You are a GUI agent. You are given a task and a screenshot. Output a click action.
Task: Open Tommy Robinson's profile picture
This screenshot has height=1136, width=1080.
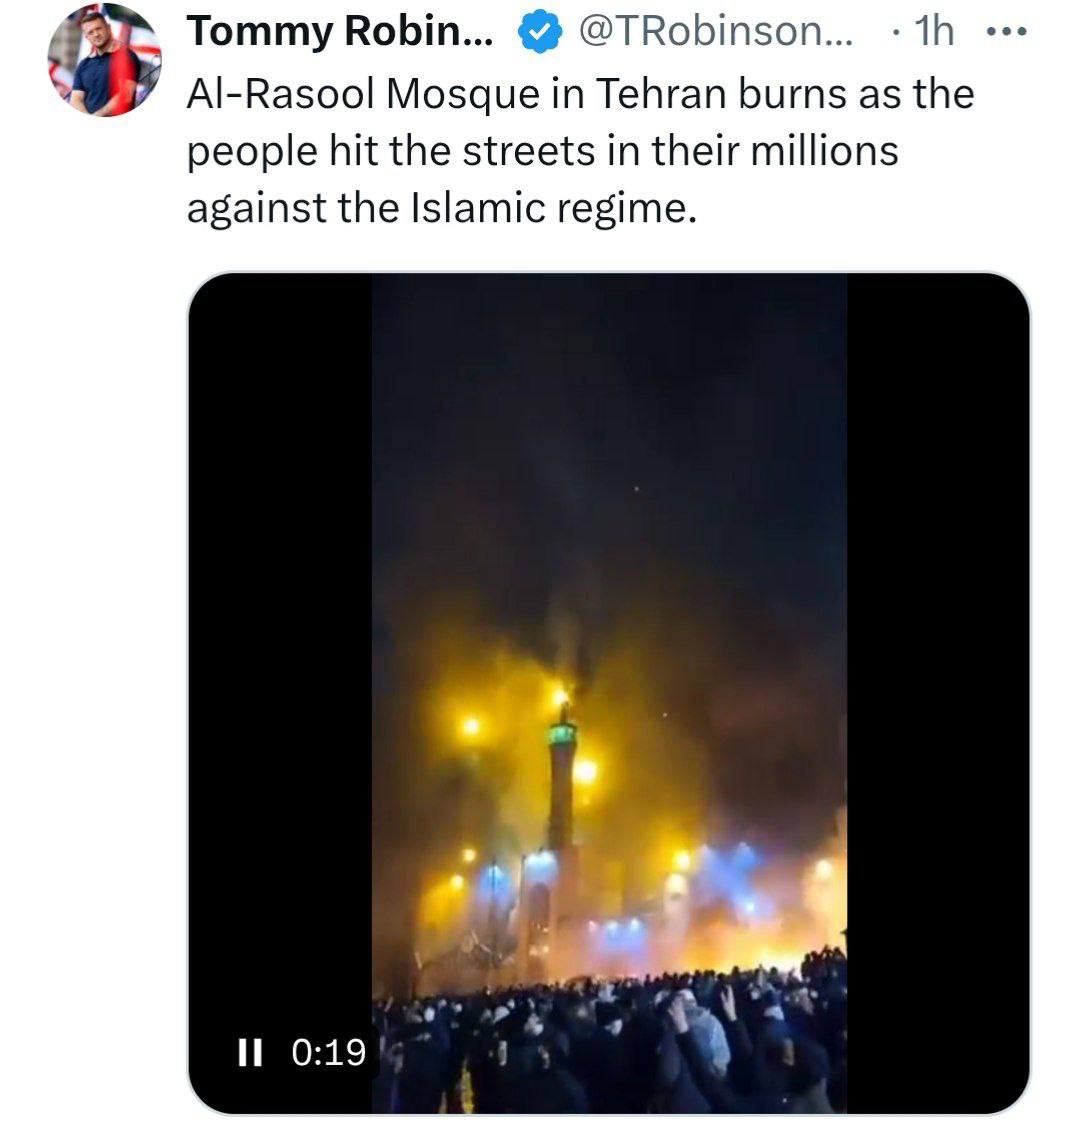(x=104, y=59)
